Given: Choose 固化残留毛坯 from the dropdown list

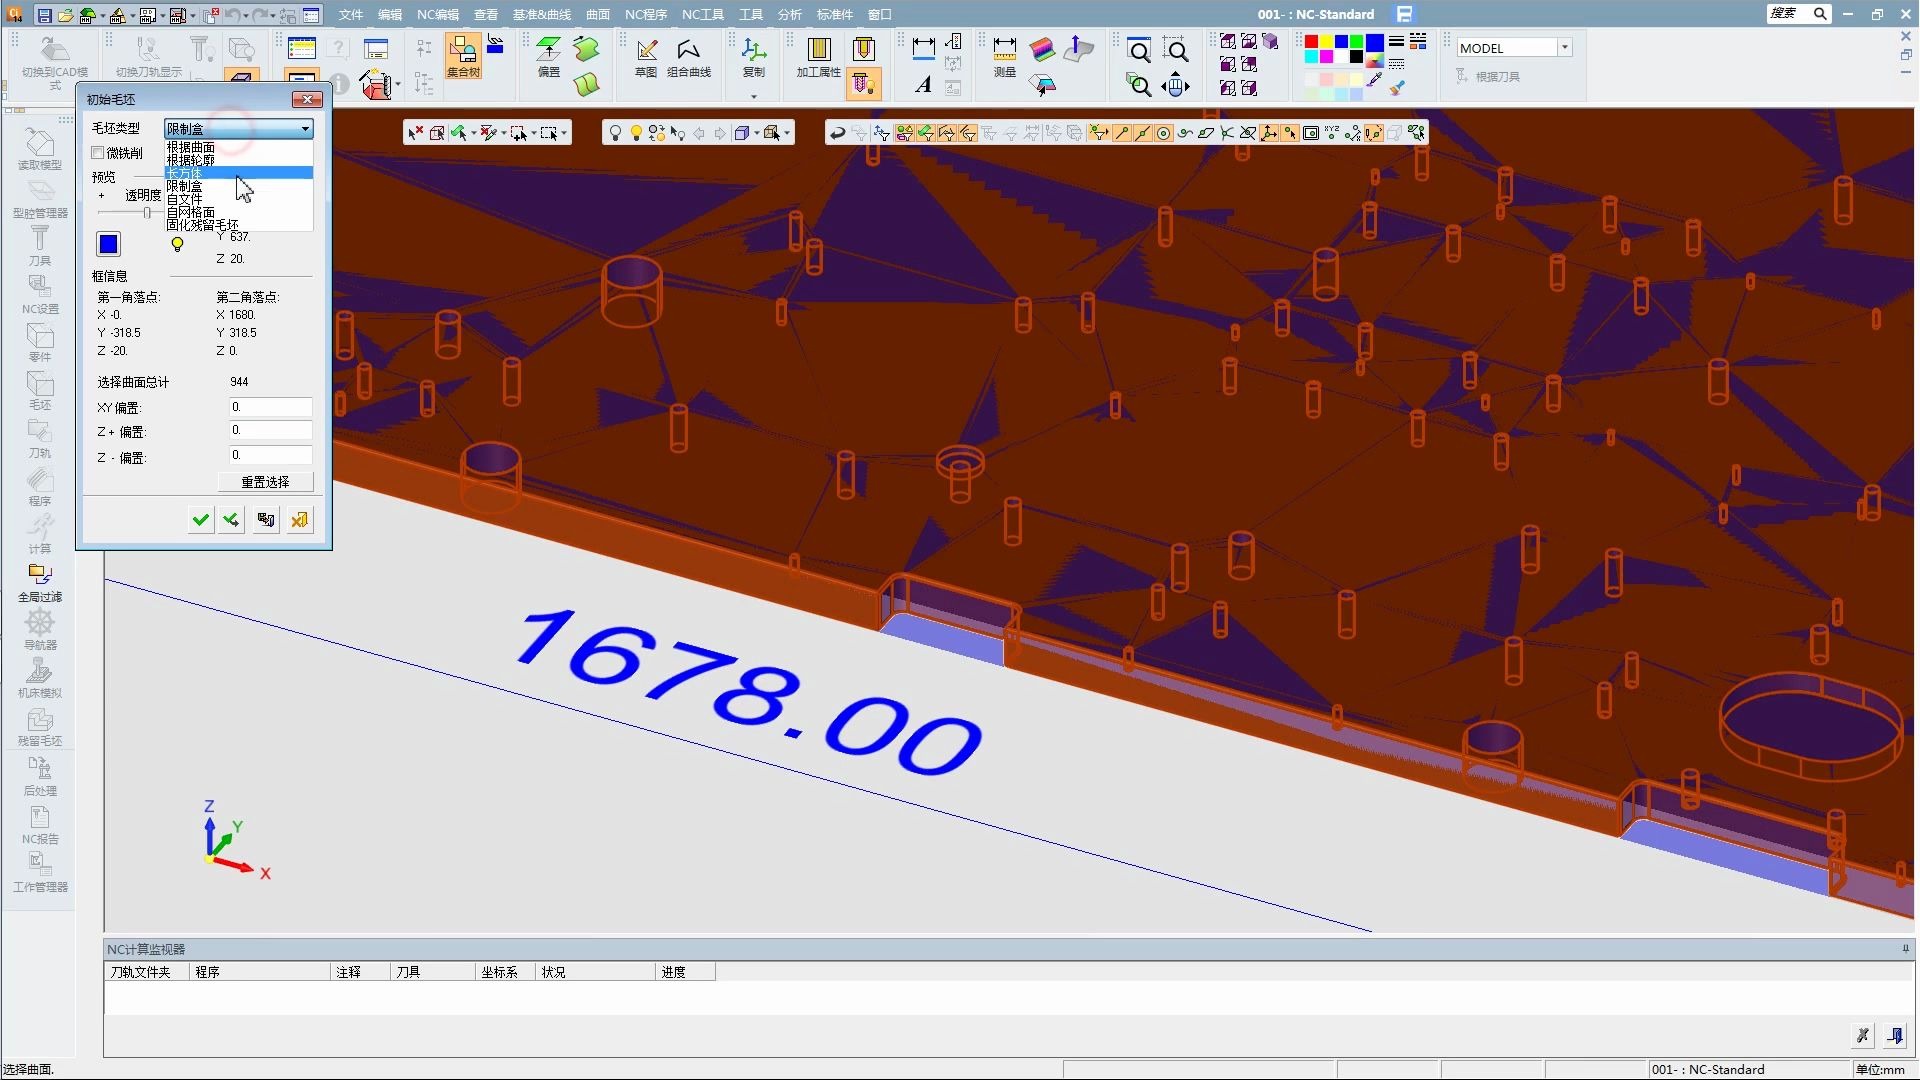Looking at the screenshot, I should 203,225.
